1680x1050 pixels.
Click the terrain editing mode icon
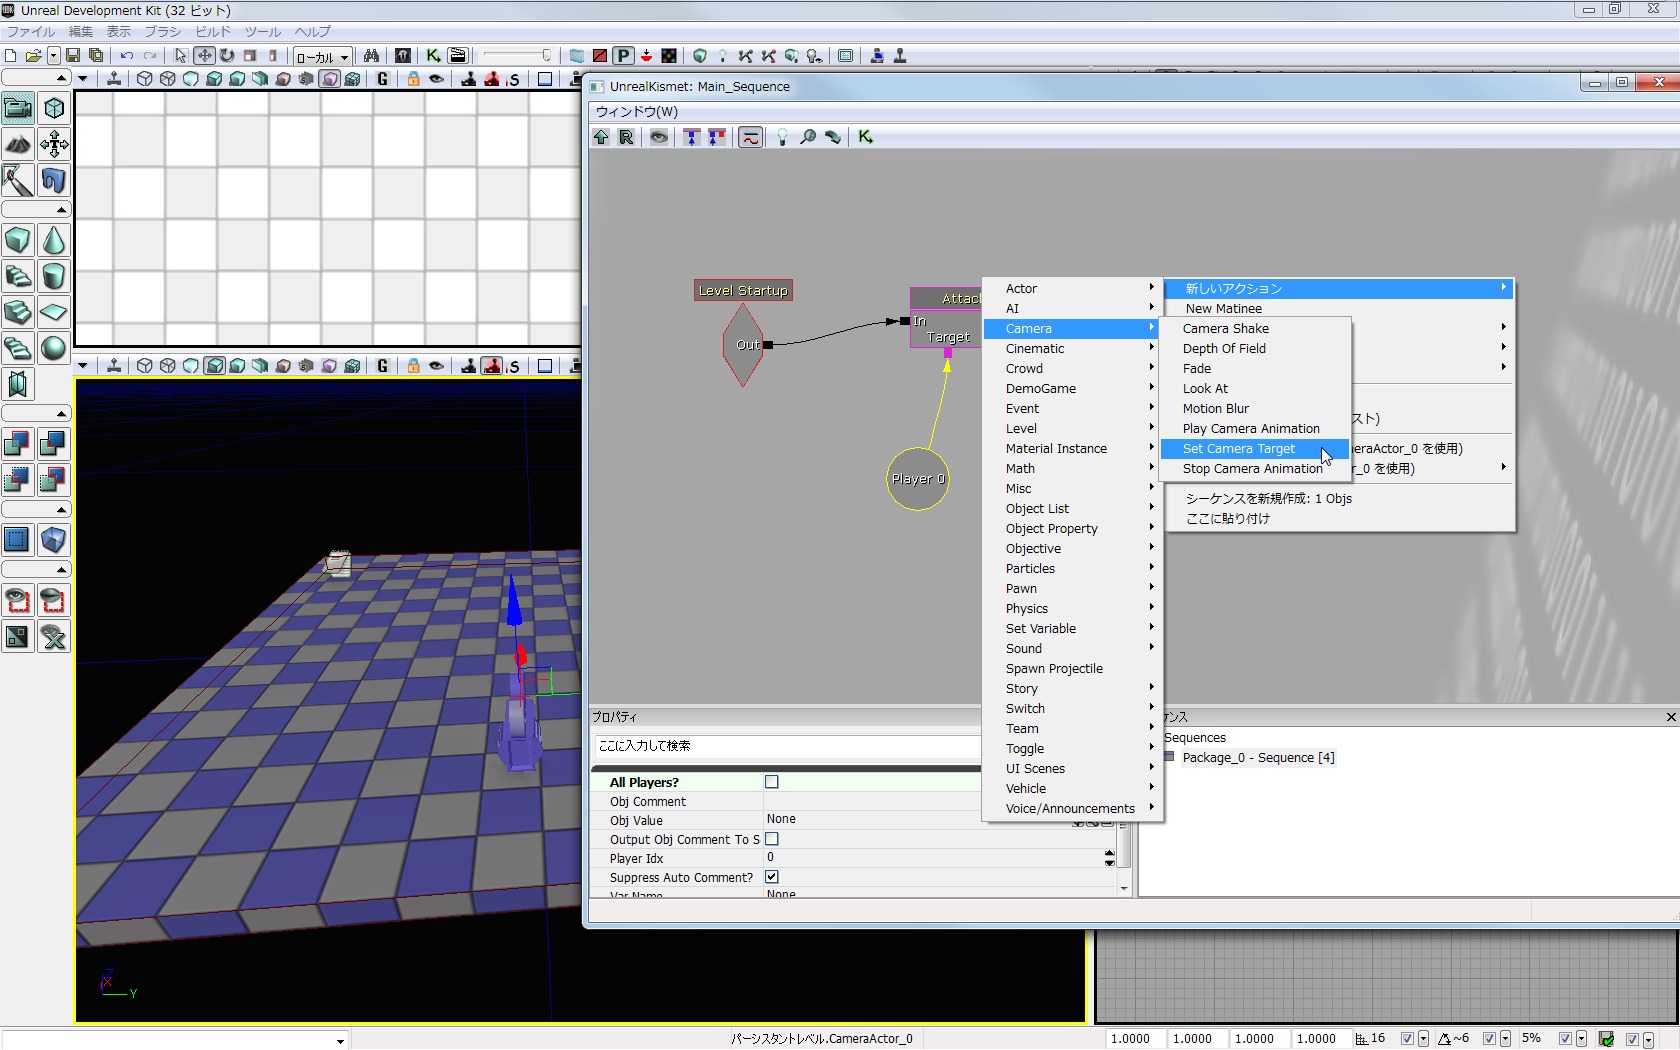coord(18,145)
